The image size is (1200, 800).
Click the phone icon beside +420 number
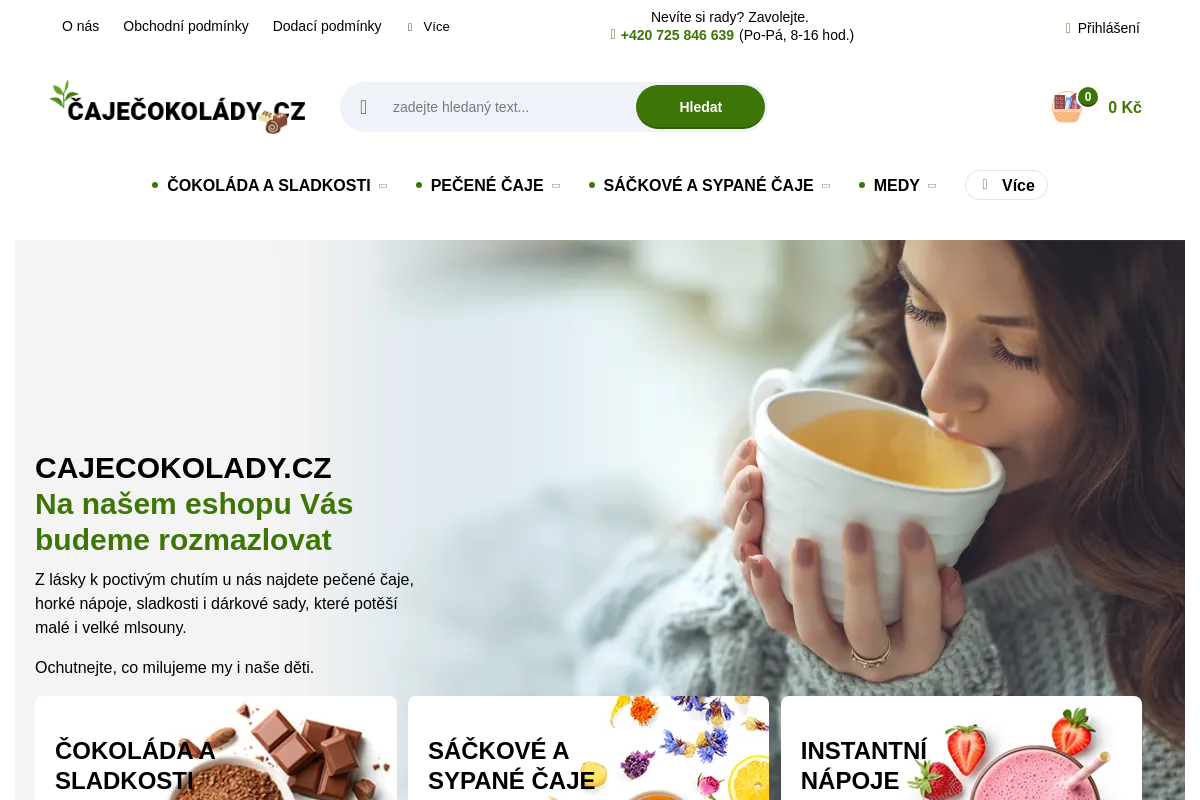(613, 35)
